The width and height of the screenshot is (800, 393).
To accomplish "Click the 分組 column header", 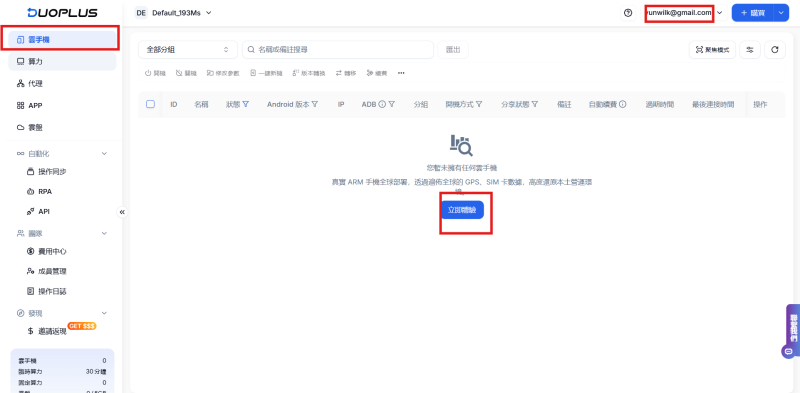I will click(421, 104).
